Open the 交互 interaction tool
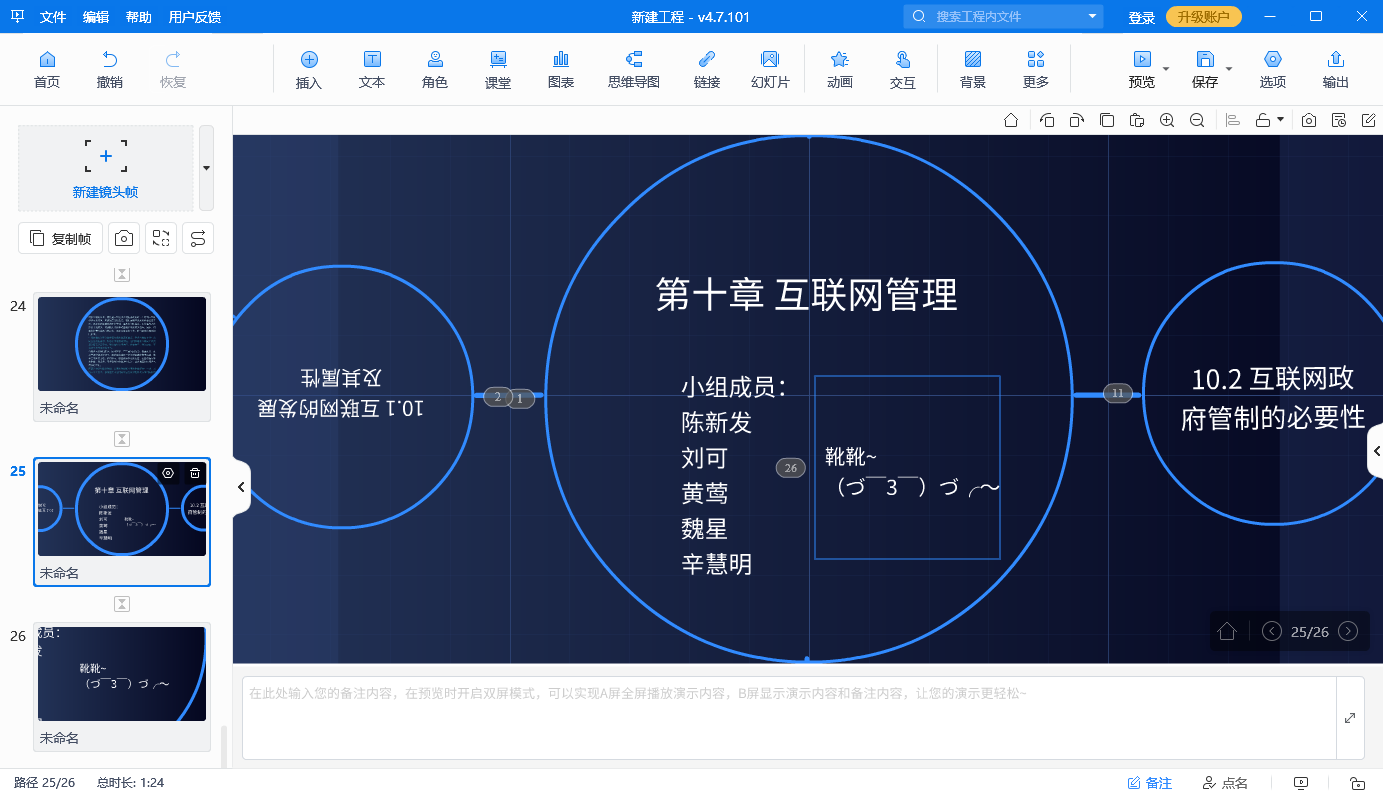This screenshot has height=792, width=1383. [x=903, y=69]
